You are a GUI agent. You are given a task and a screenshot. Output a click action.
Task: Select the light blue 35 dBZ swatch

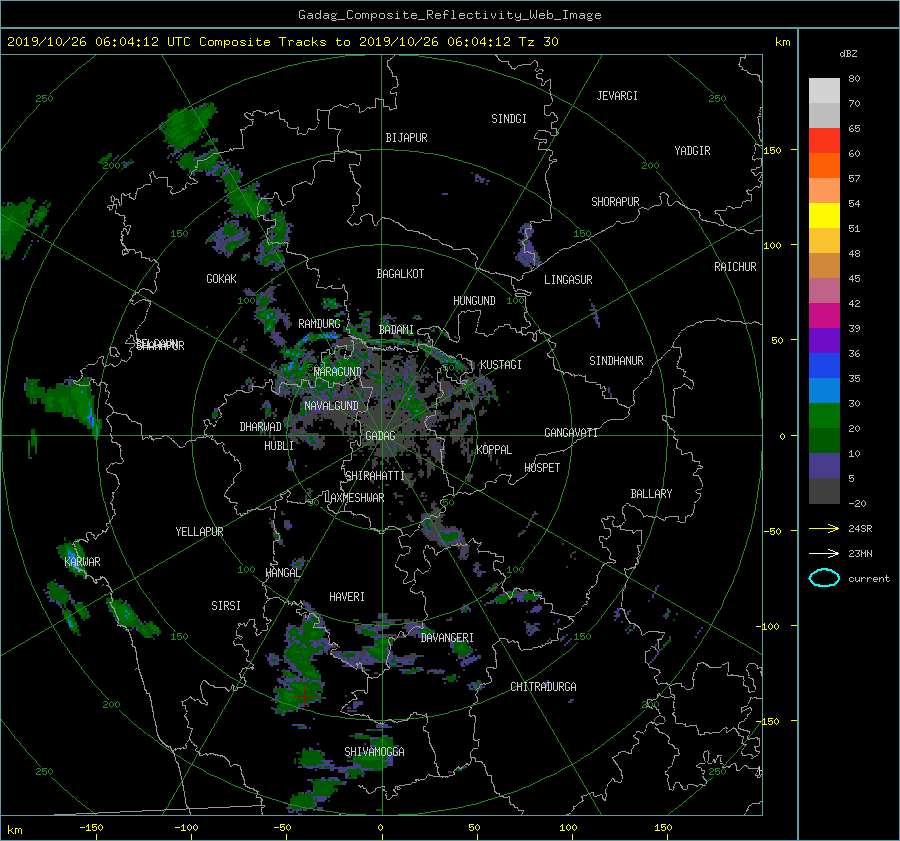824,390
